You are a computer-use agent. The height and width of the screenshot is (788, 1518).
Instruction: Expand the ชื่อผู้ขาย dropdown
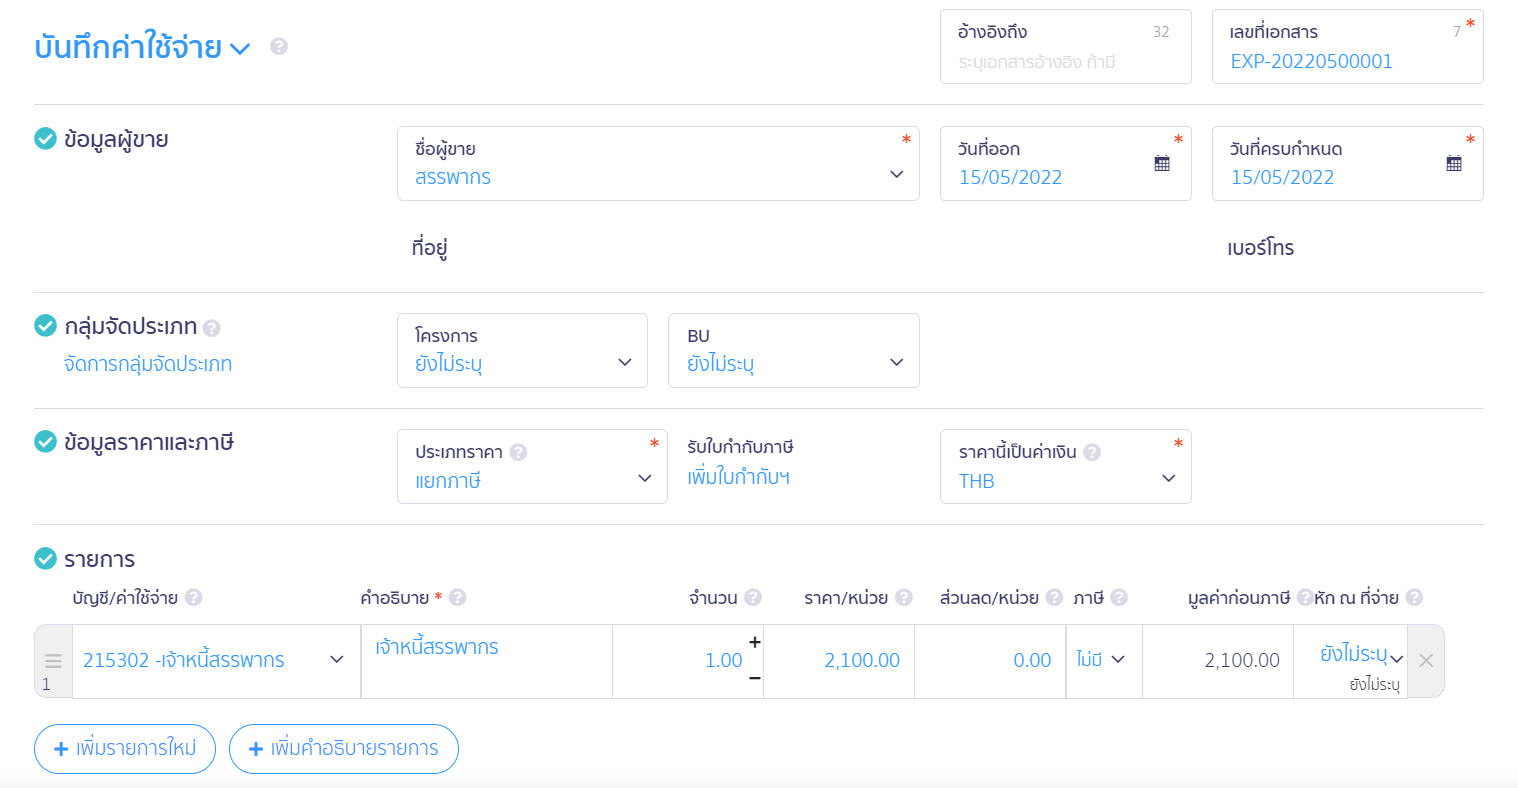658,163
